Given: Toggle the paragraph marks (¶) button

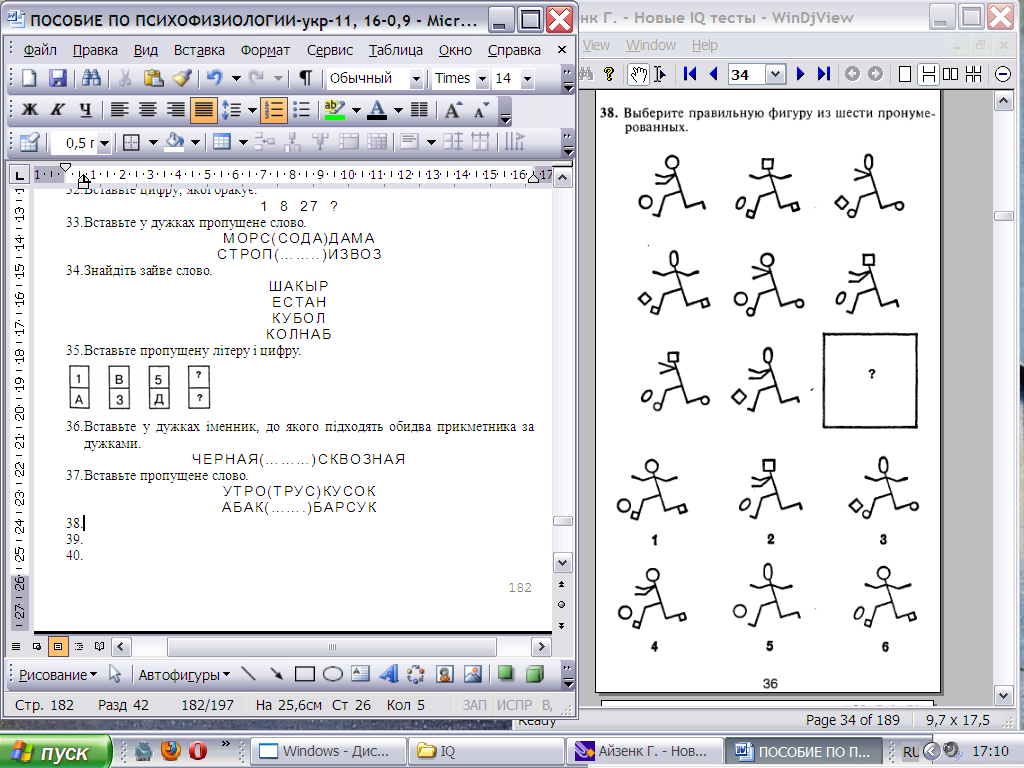Looking at the screenshot, I should [x=305, y=78].
